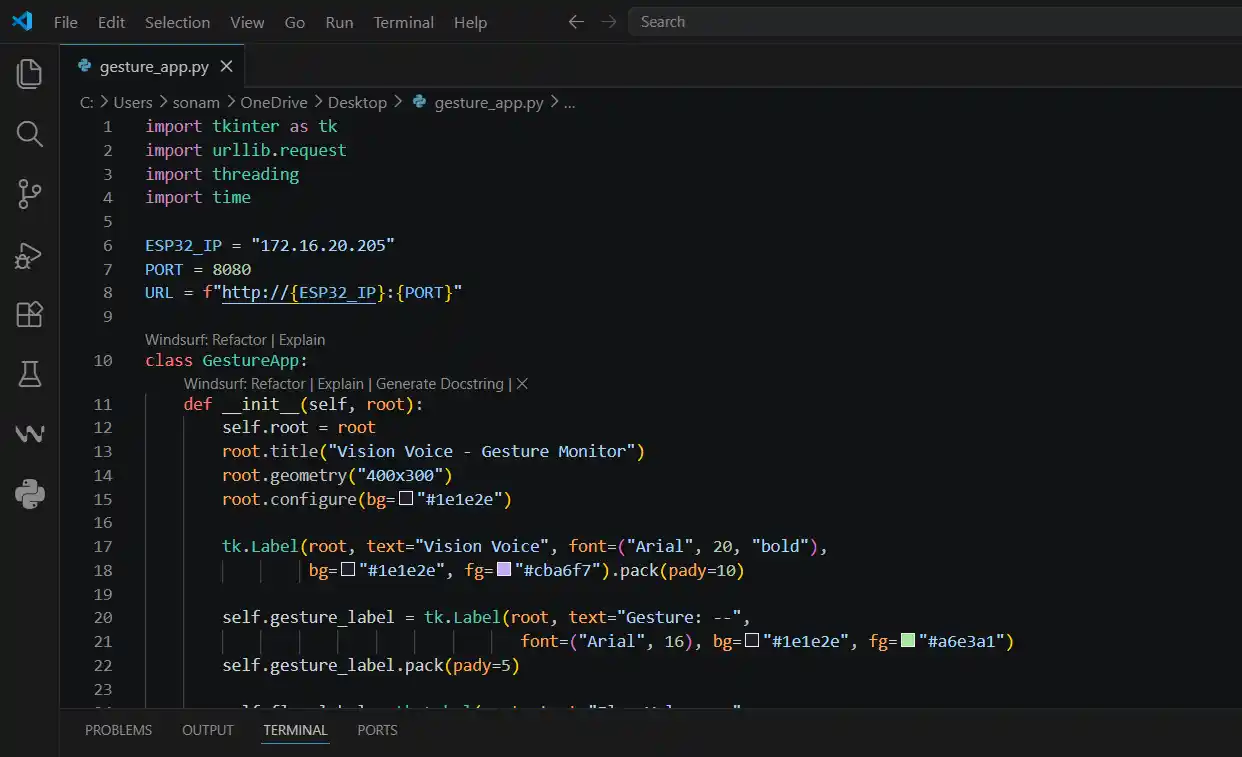
Task: Switch to the TERMINAL panel tab
Action: point(295,730)
